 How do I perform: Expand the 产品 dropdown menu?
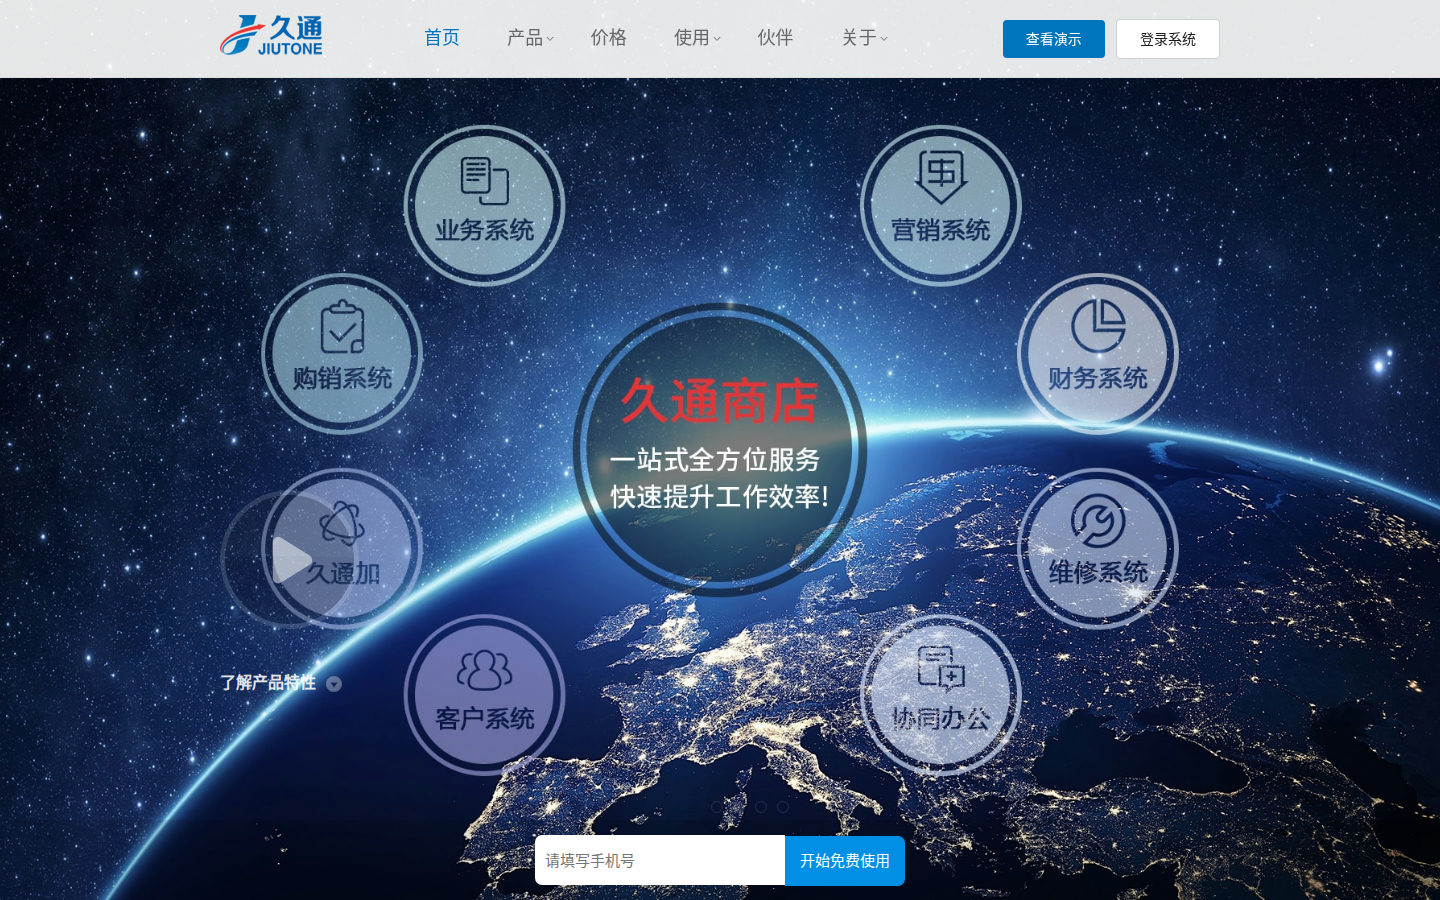point(530,38)
